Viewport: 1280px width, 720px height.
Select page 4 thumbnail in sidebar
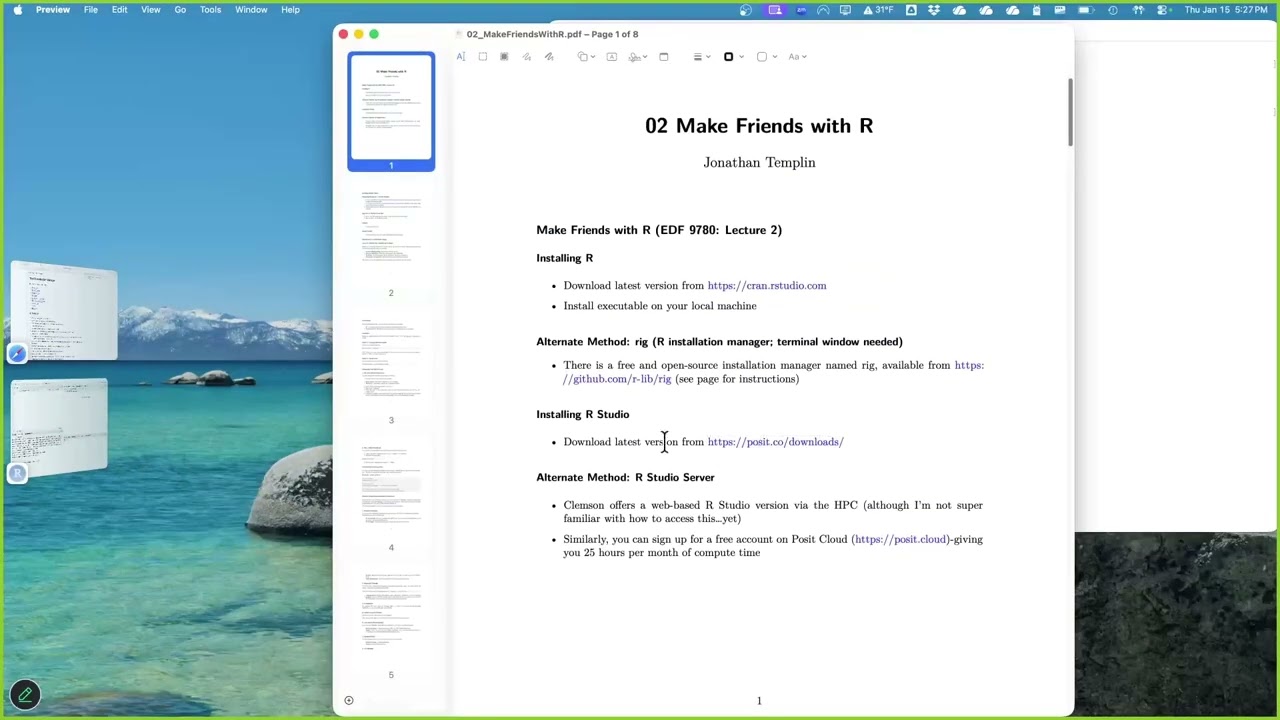point(391,488)
